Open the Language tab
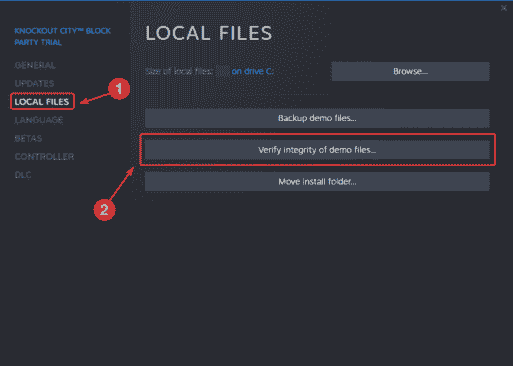Image resolution: width=513 pixels, height=366 pixels. (x=39, y=120)
